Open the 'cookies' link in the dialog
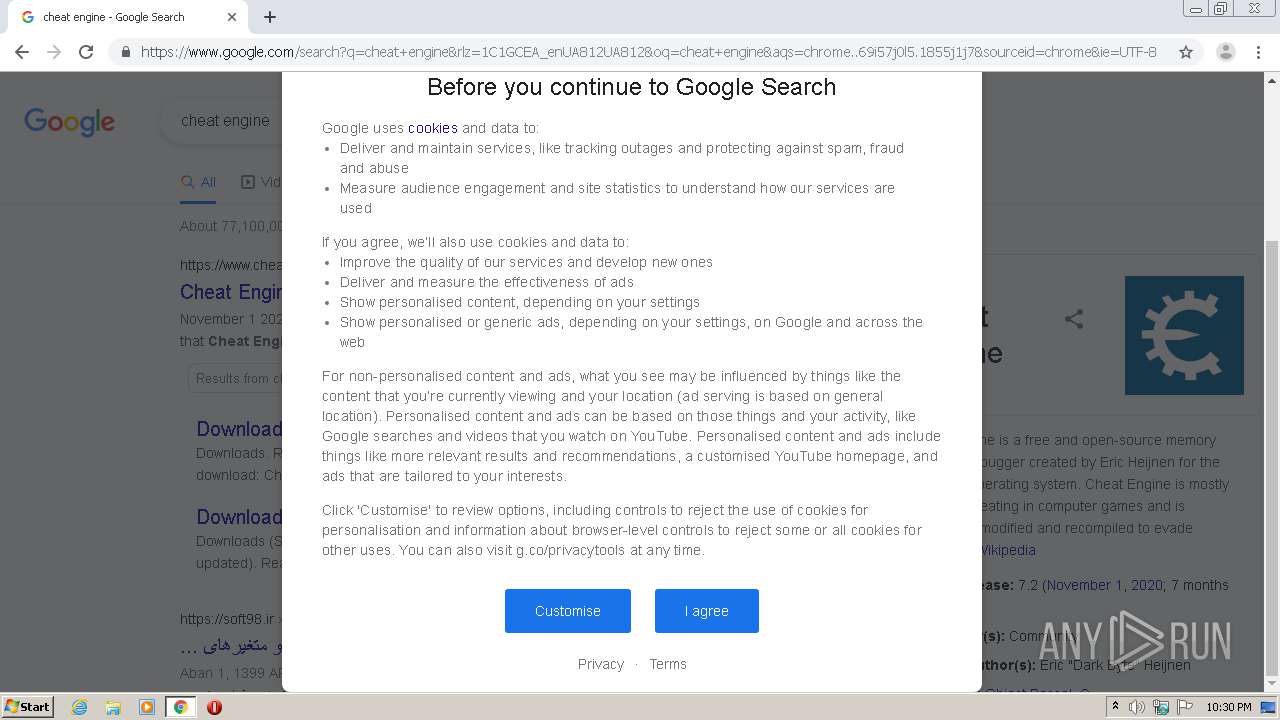This screenshot has height=720, width=1280. pyautogui.click(x=433, y=128)
